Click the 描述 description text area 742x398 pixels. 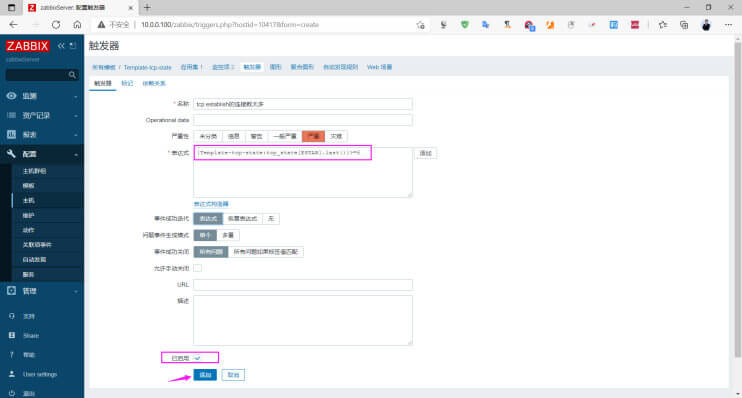tap(303, 320)
